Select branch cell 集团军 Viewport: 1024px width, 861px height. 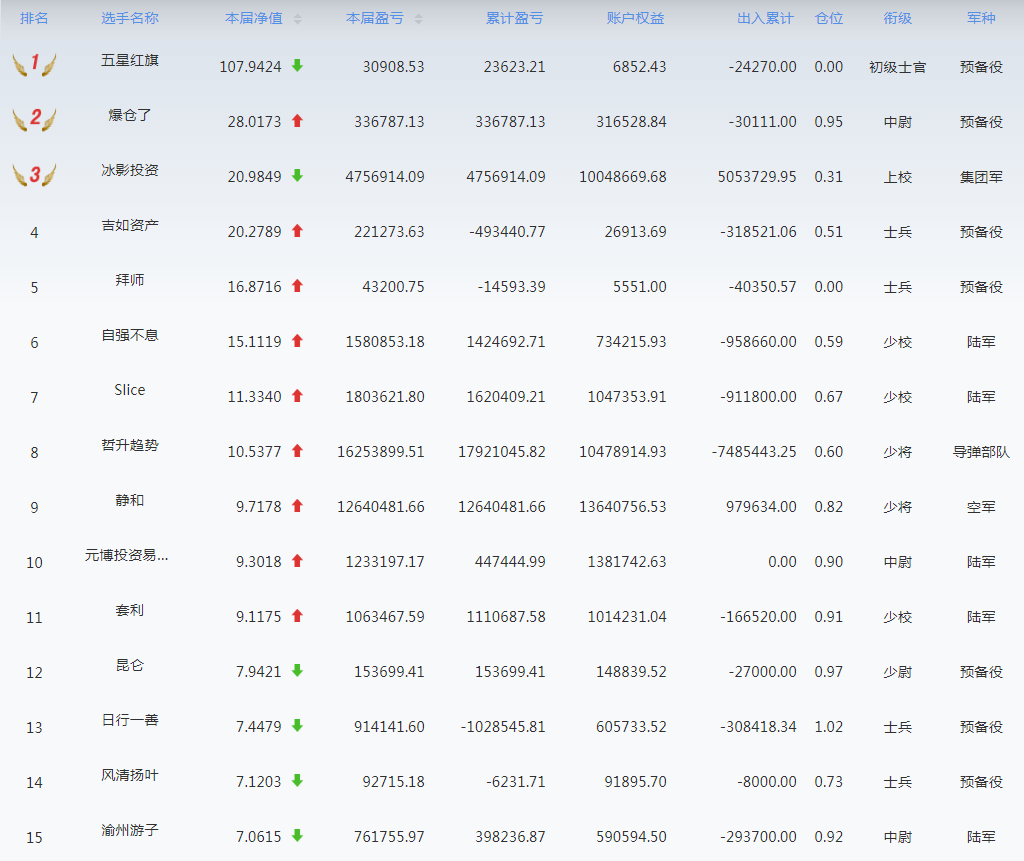click(x=981, y=177)
